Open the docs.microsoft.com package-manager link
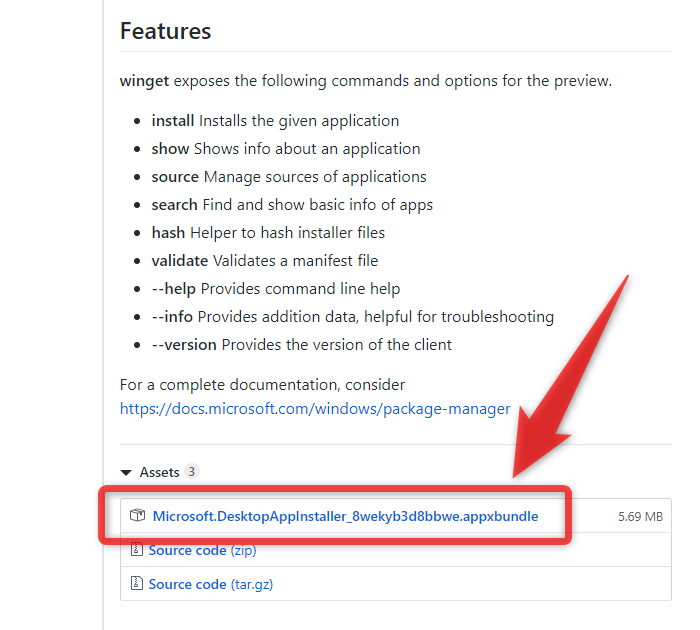700x630 pixels. [x=315, y=409]
